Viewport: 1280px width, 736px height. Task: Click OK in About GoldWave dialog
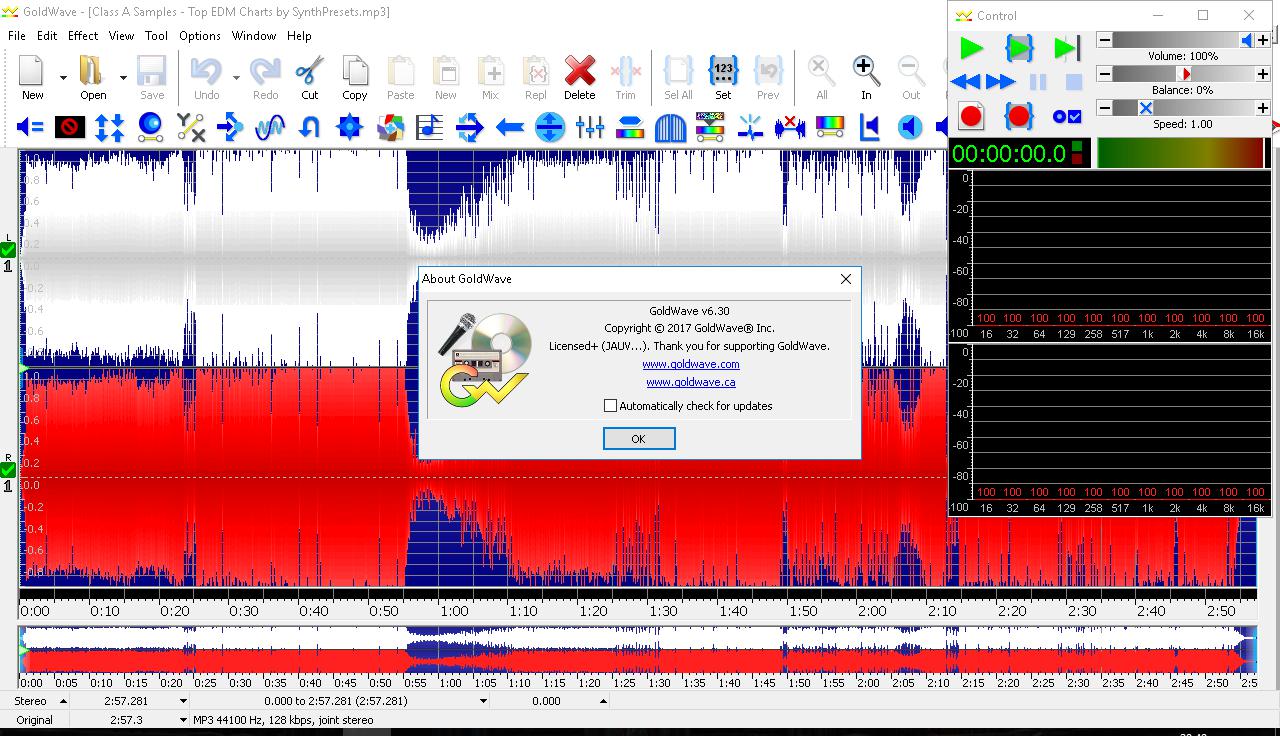(639, 439)
